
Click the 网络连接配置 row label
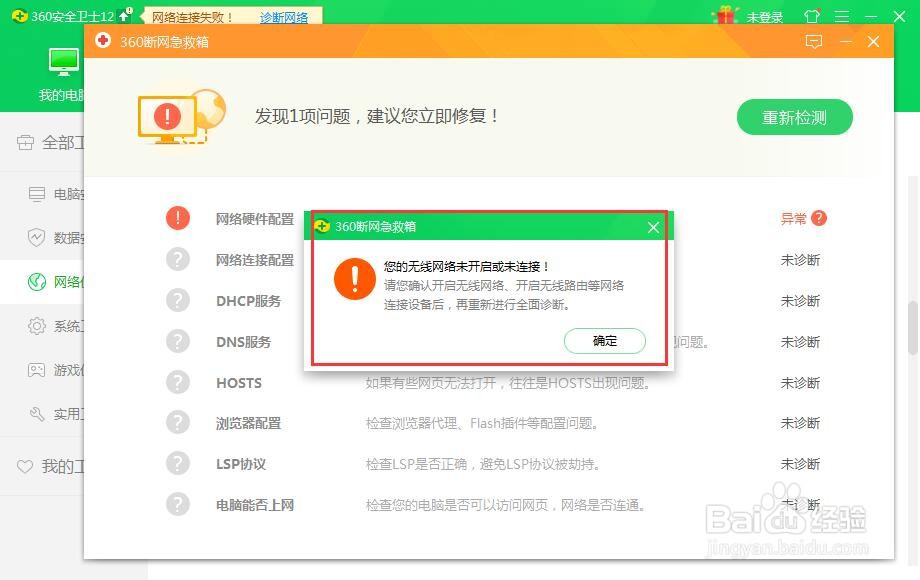coord(255,260)
